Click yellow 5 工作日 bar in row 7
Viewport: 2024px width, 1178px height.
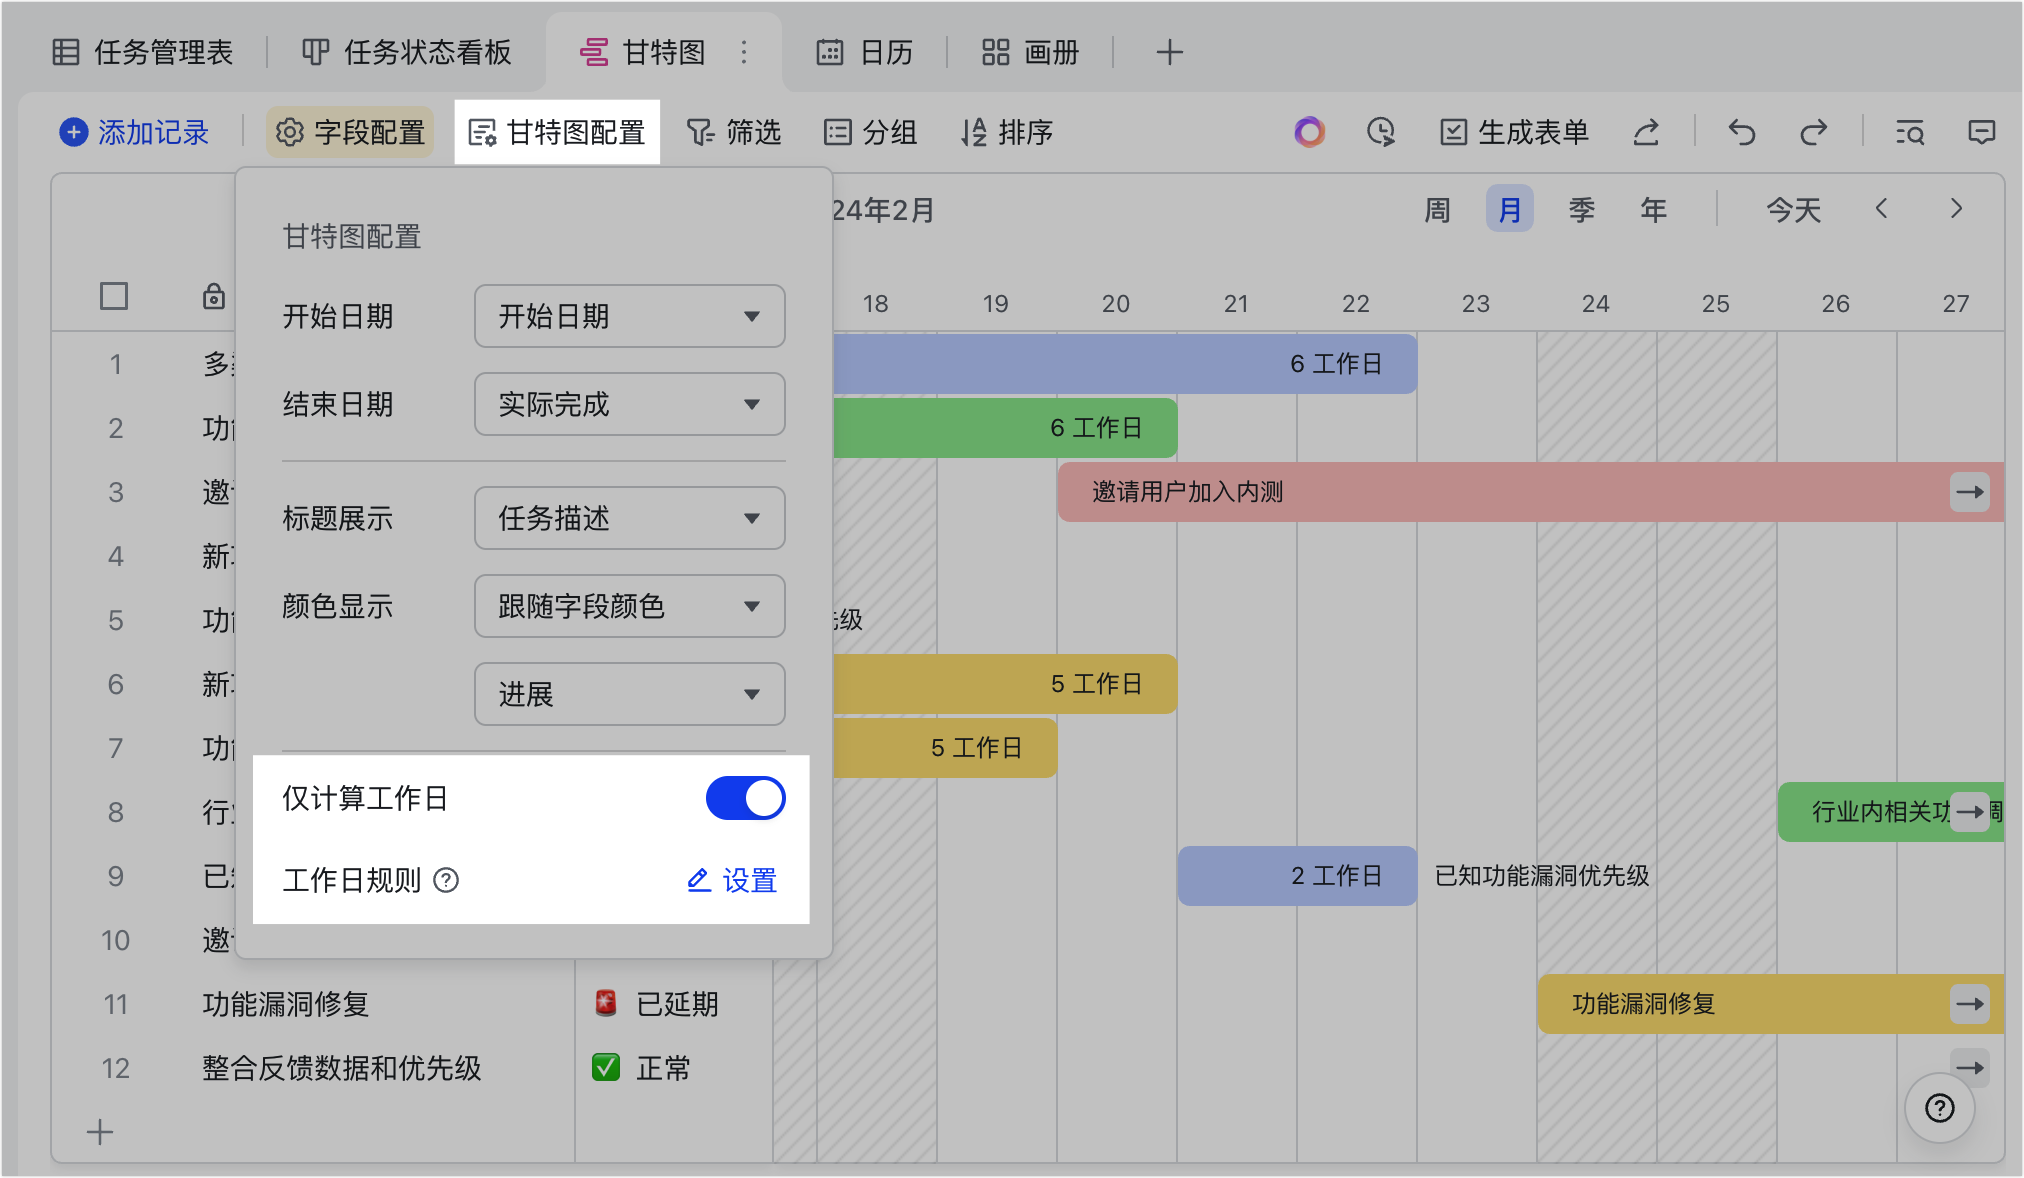tap(944, 748)
